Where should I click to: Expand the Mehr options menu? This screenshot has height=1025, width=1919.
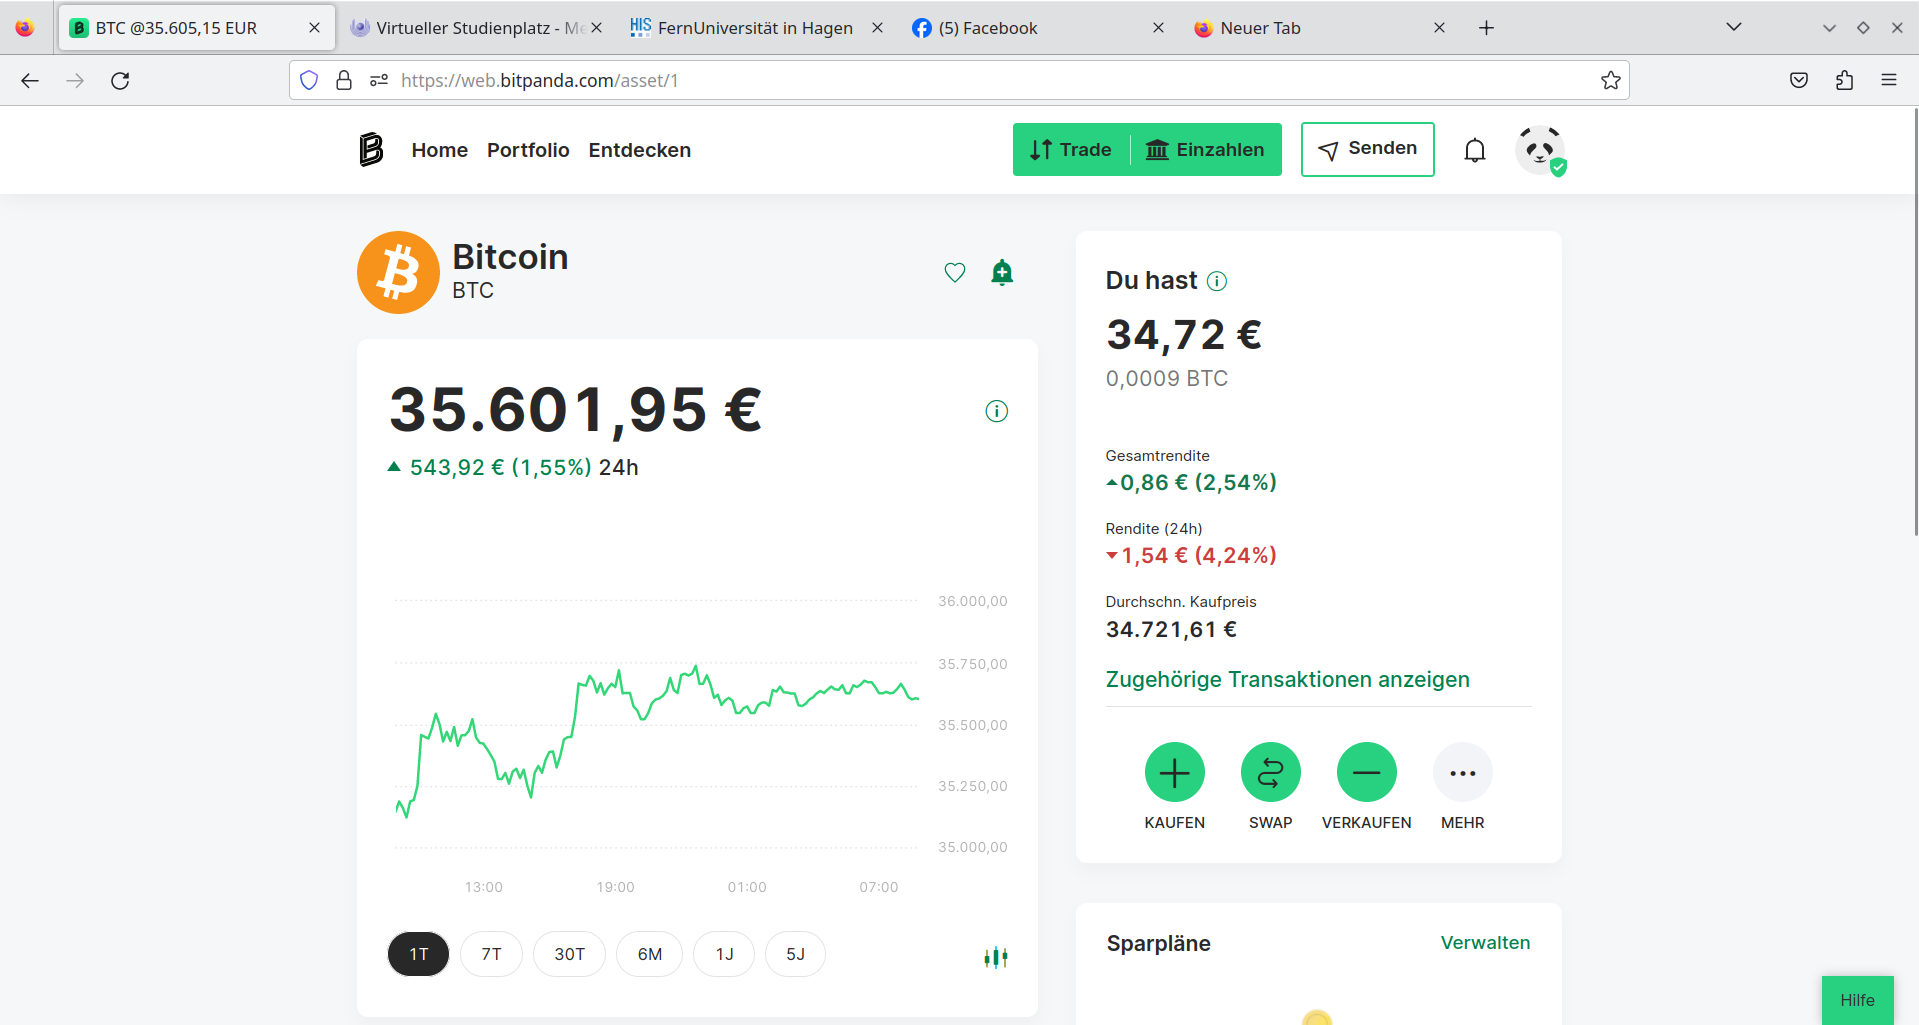[x=1462, y=773]
